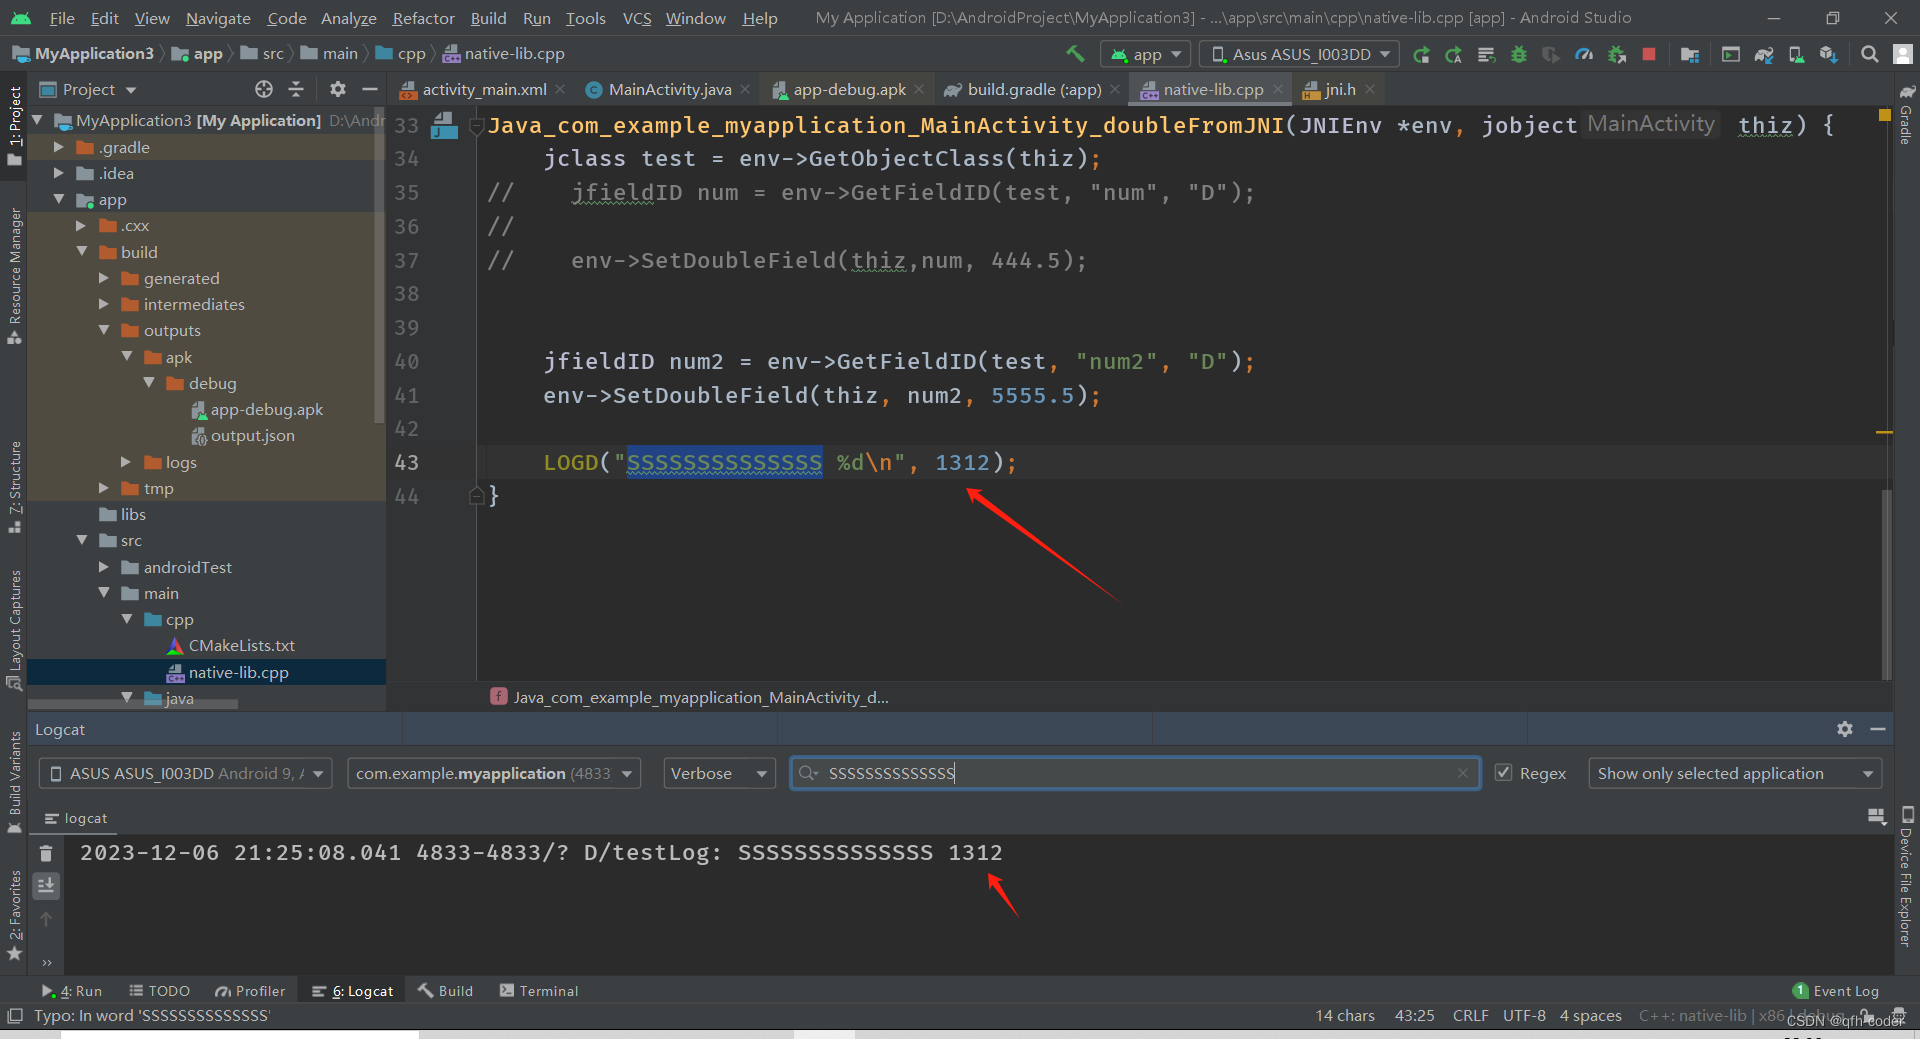
Task: Expand the .gradle folder in project tree
Action: point(59,147)
